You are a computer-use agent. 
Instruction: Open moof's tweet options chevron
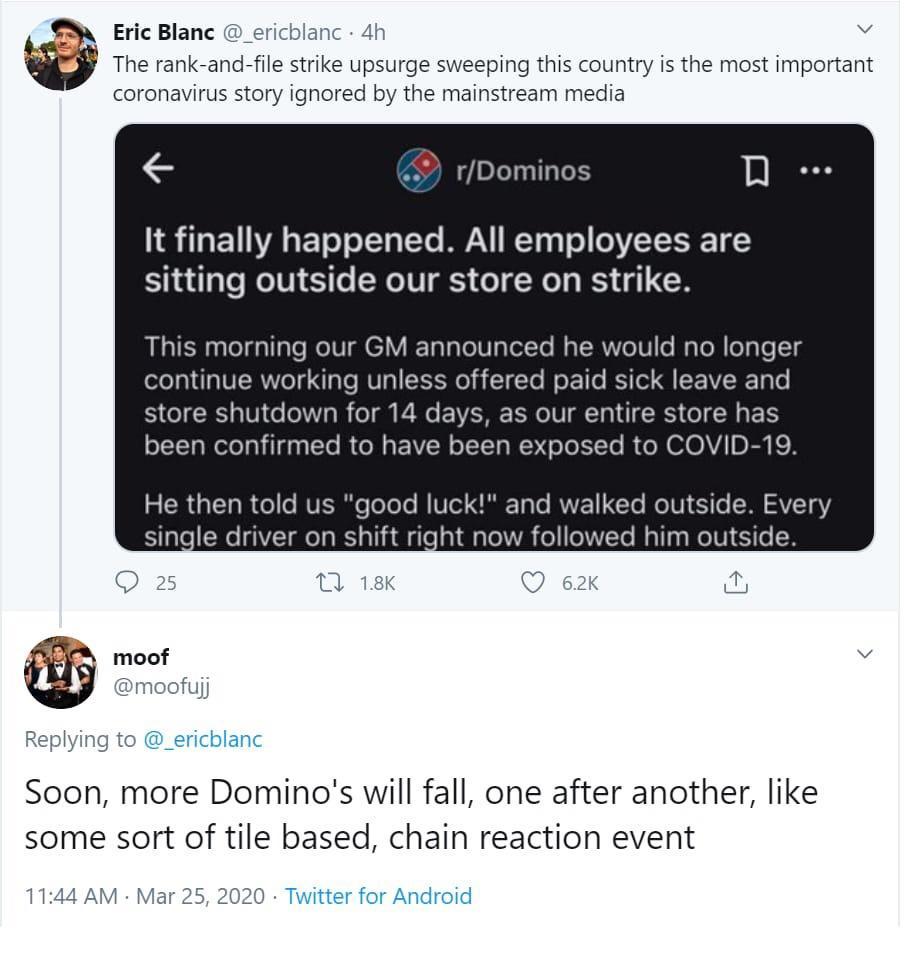point(866,654)
